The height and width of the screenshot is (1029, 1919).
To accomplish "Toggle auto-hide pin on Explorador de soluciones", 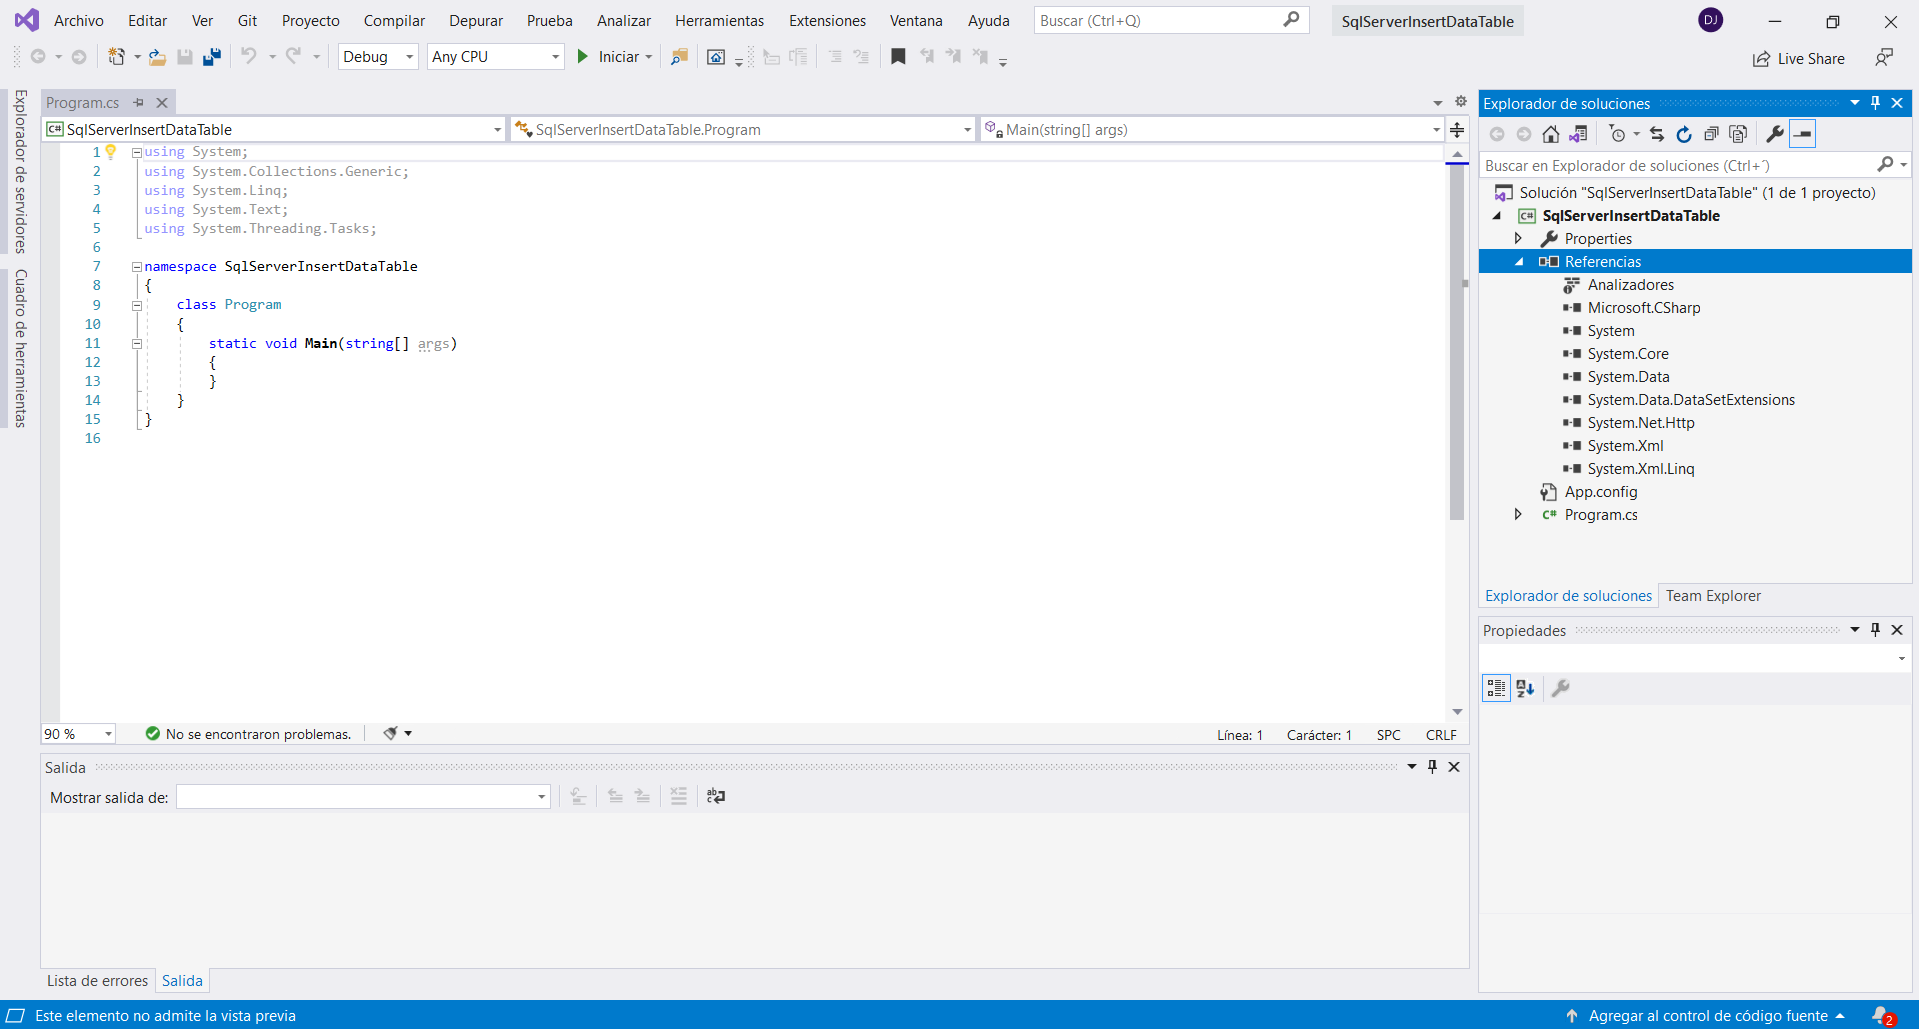I will 1875,103.
